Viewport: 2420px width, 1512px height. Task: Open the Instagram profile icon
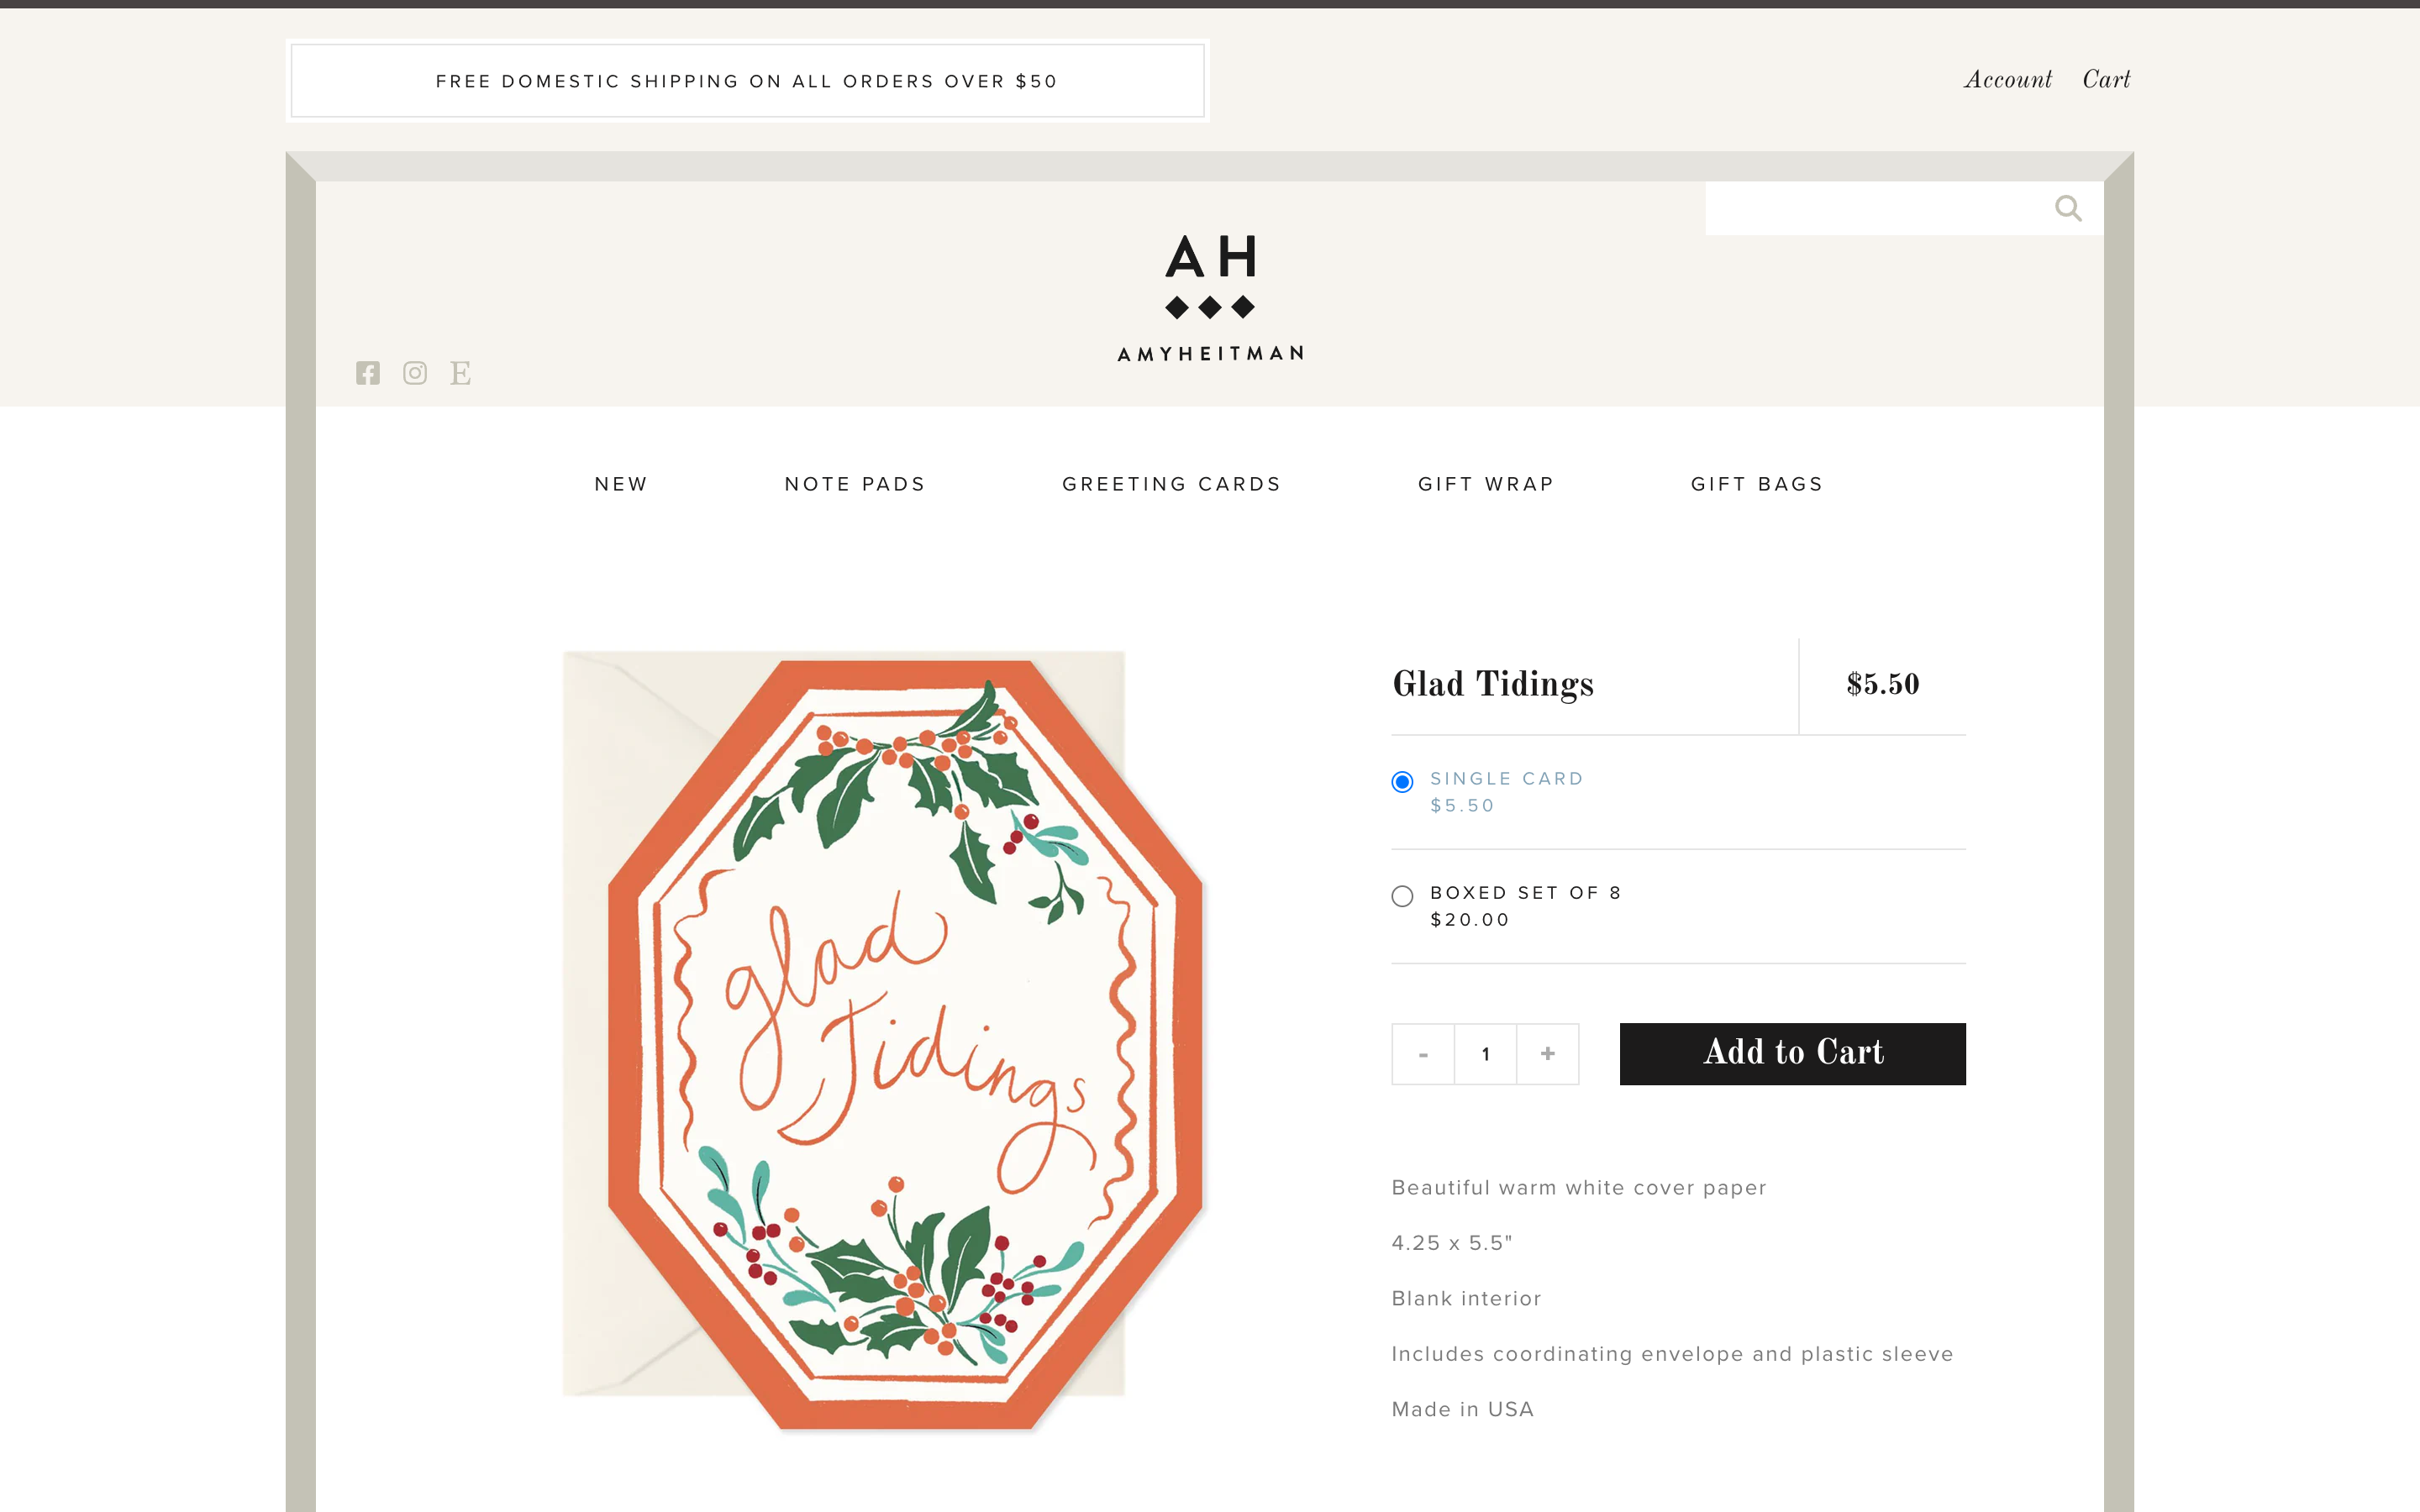pyautogui.click(x=415, y=373)
